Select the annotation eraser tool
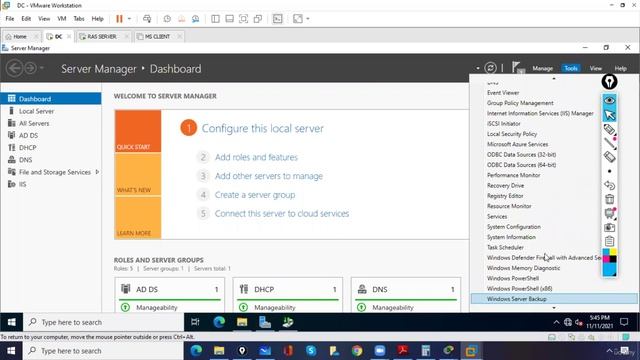640x360 pixels. [609, 157]
